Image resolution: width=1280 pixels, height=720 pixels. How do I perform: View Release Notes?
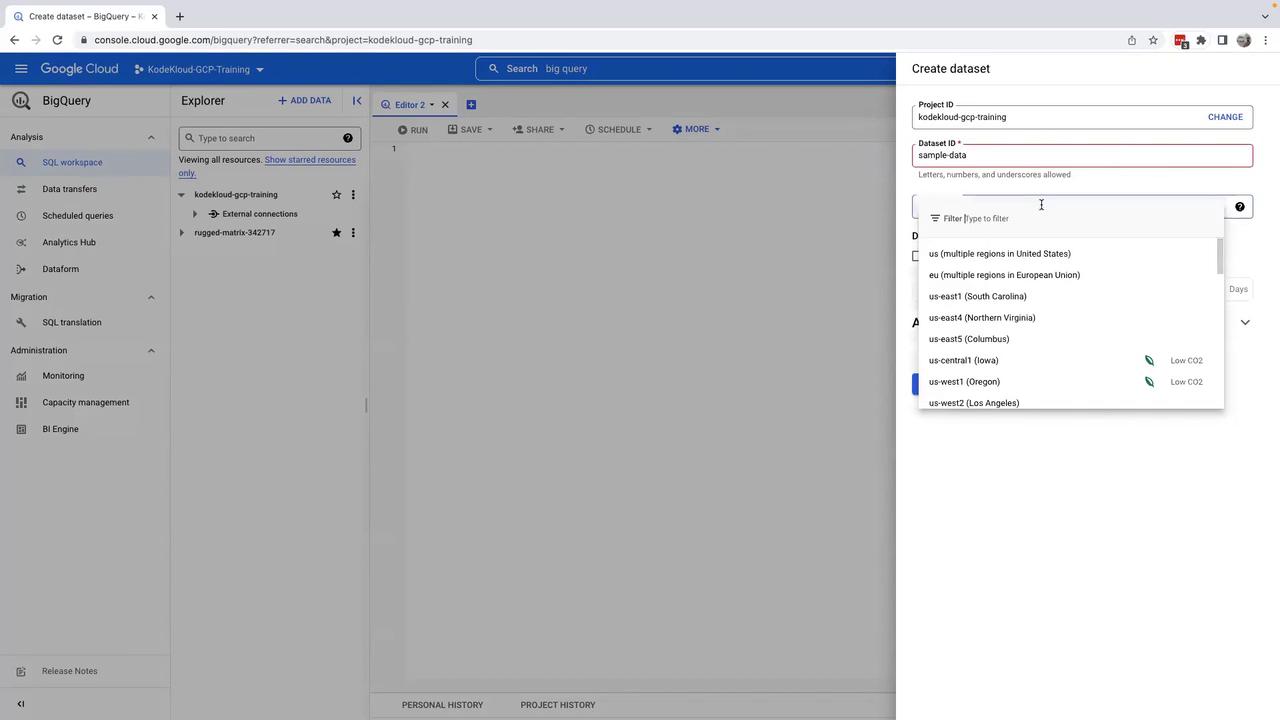pyautogui.click(x=85, y=671)
